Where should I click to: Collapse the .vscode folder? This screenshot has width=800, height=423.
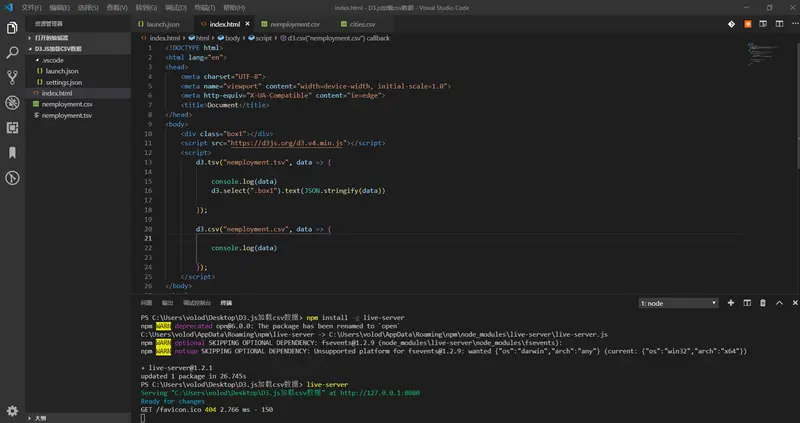pyautogui.click(x=78, y=60)
